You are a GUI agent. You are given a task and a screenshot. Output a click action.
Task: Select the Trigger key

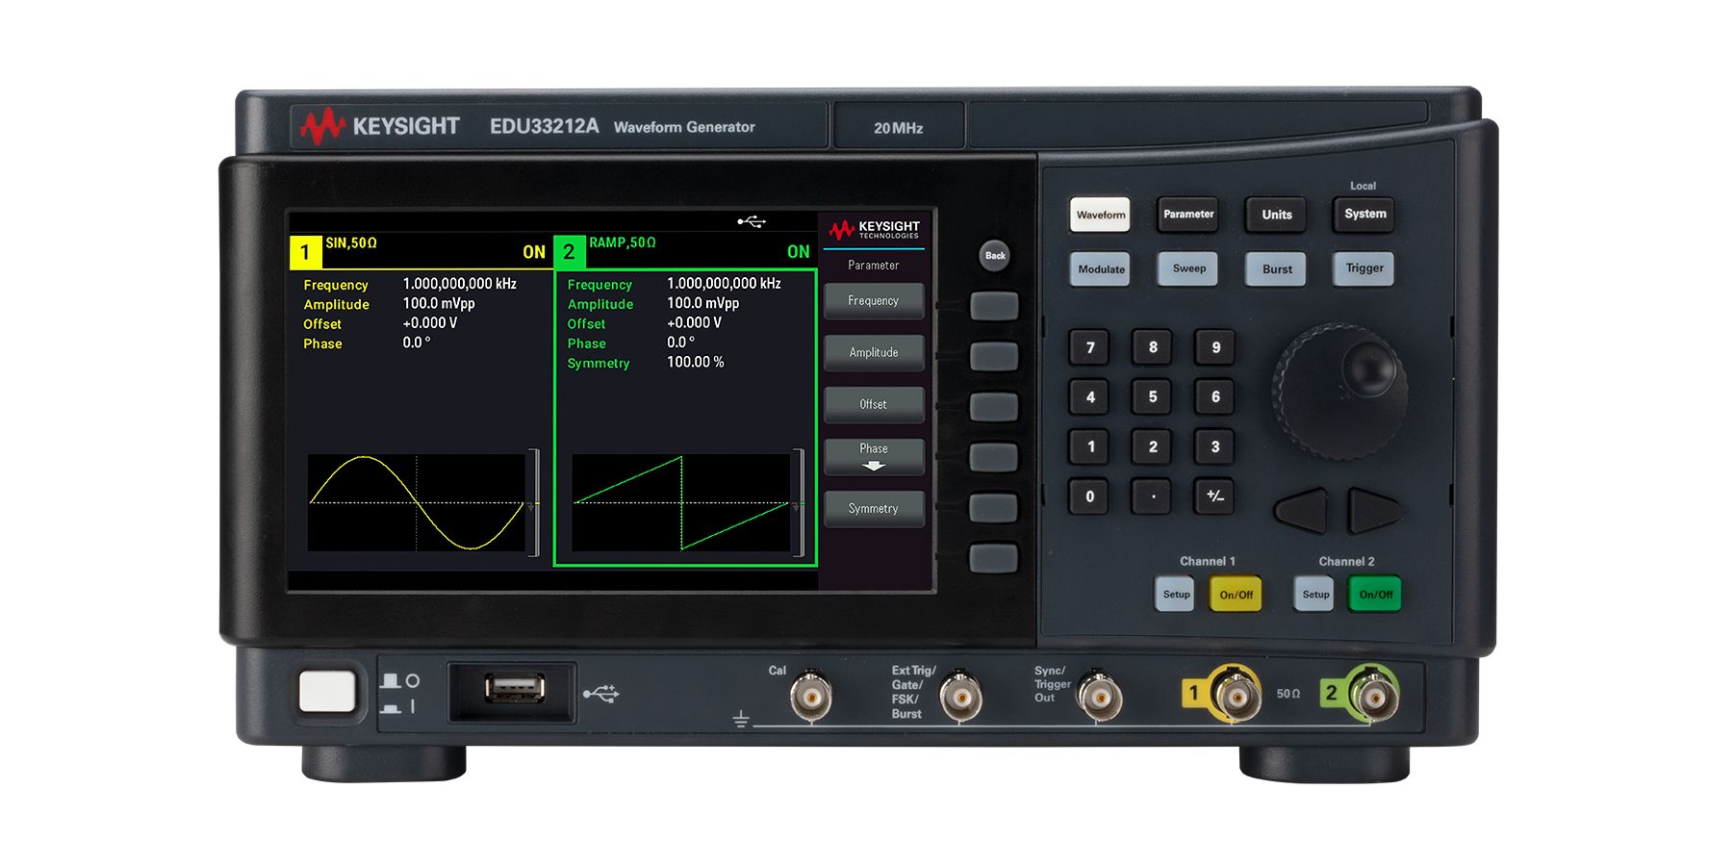coord(1364,268)
